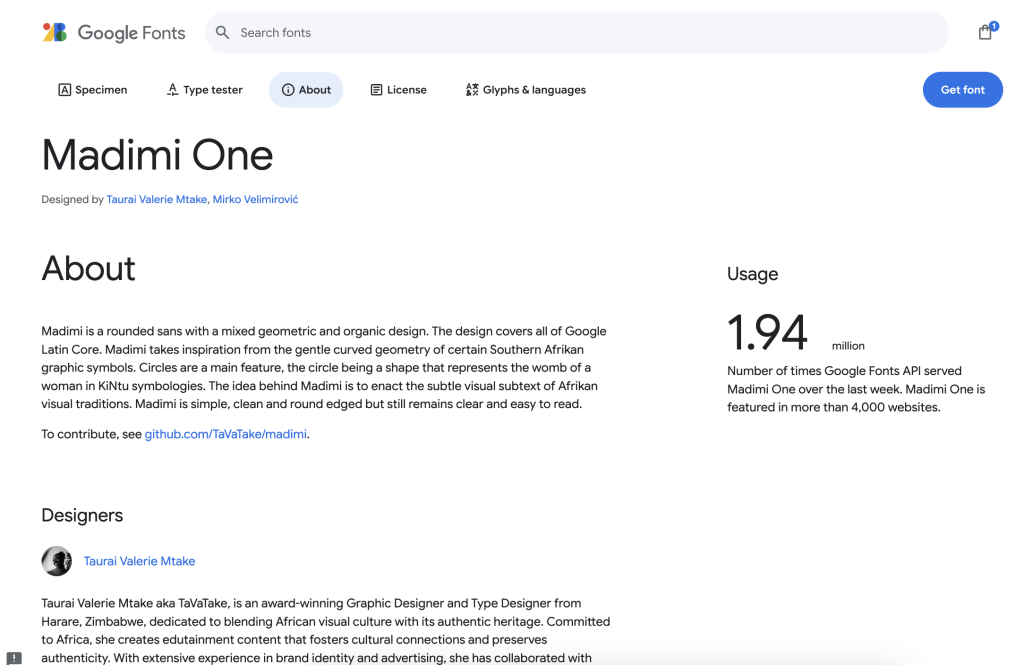This screenshot has height=665, width=1024.
Task: Click Taurai Valerie Mtake name in Designers
Action: [x=139, y=561]
